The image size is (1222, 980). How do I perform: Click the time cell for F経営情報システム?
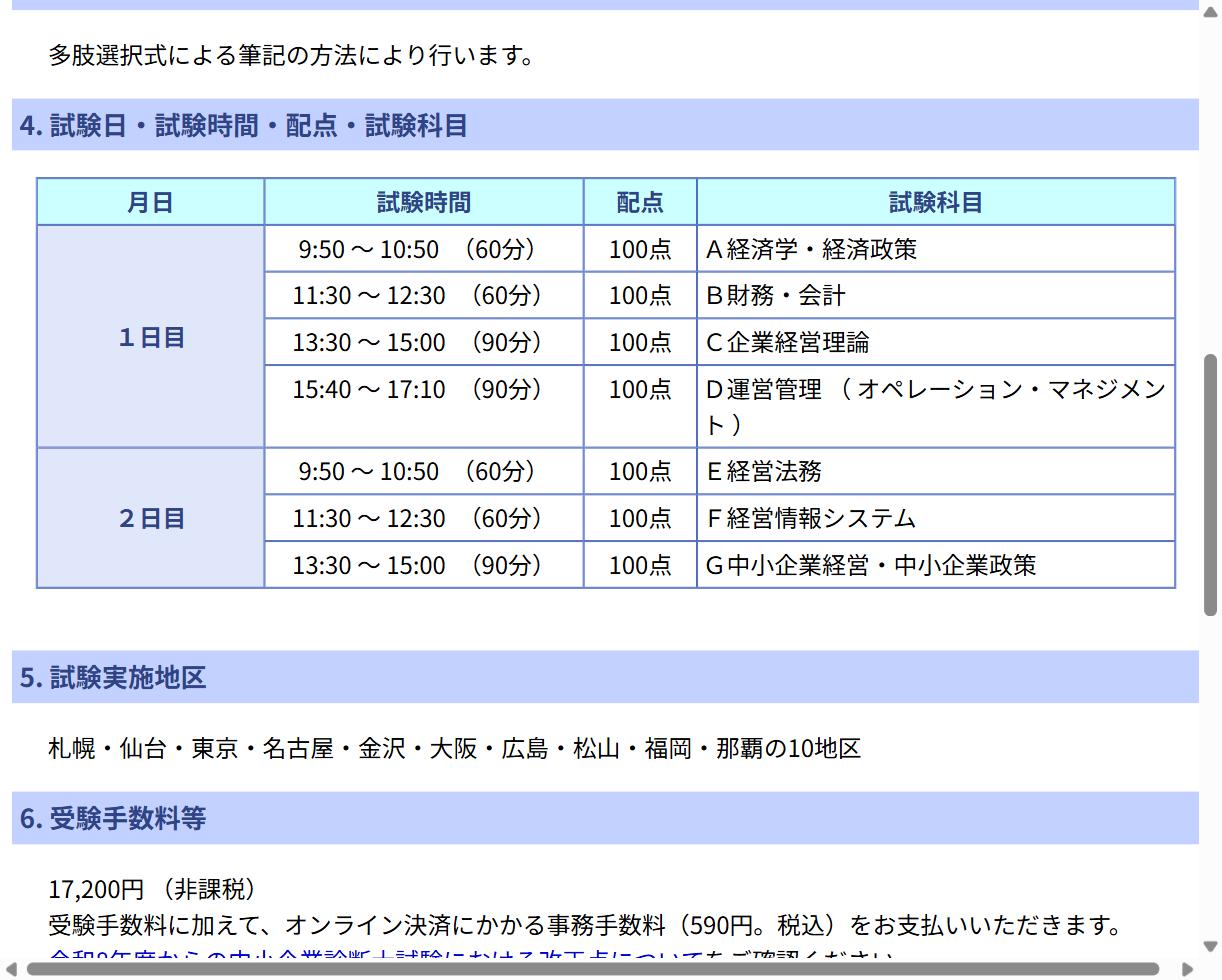(x=424, y=518)
